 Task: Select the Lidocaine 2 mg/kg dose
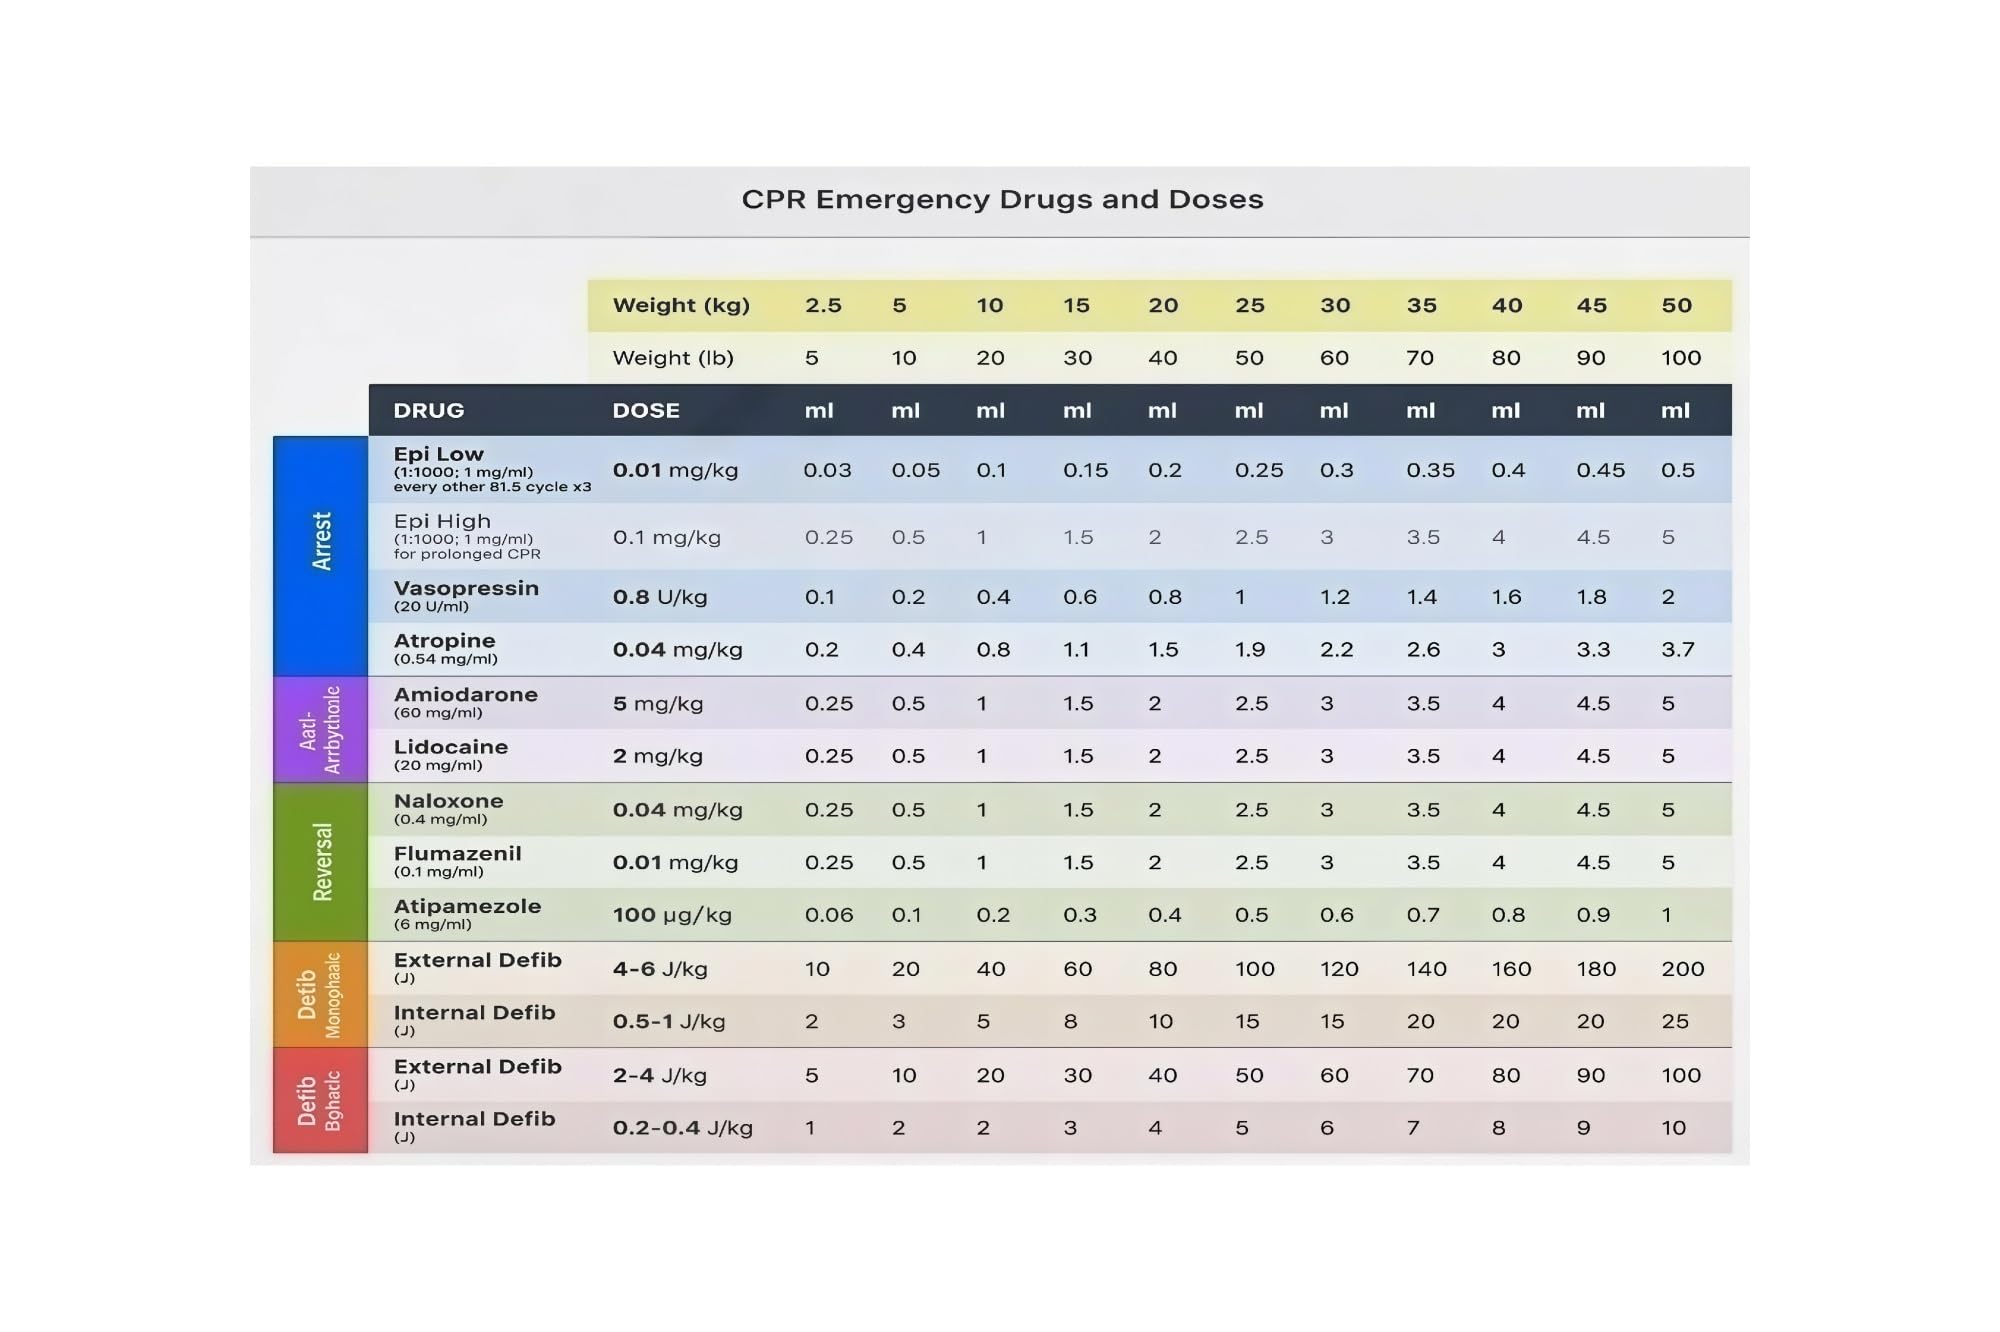pyautogui.click(x=657, y=756)
